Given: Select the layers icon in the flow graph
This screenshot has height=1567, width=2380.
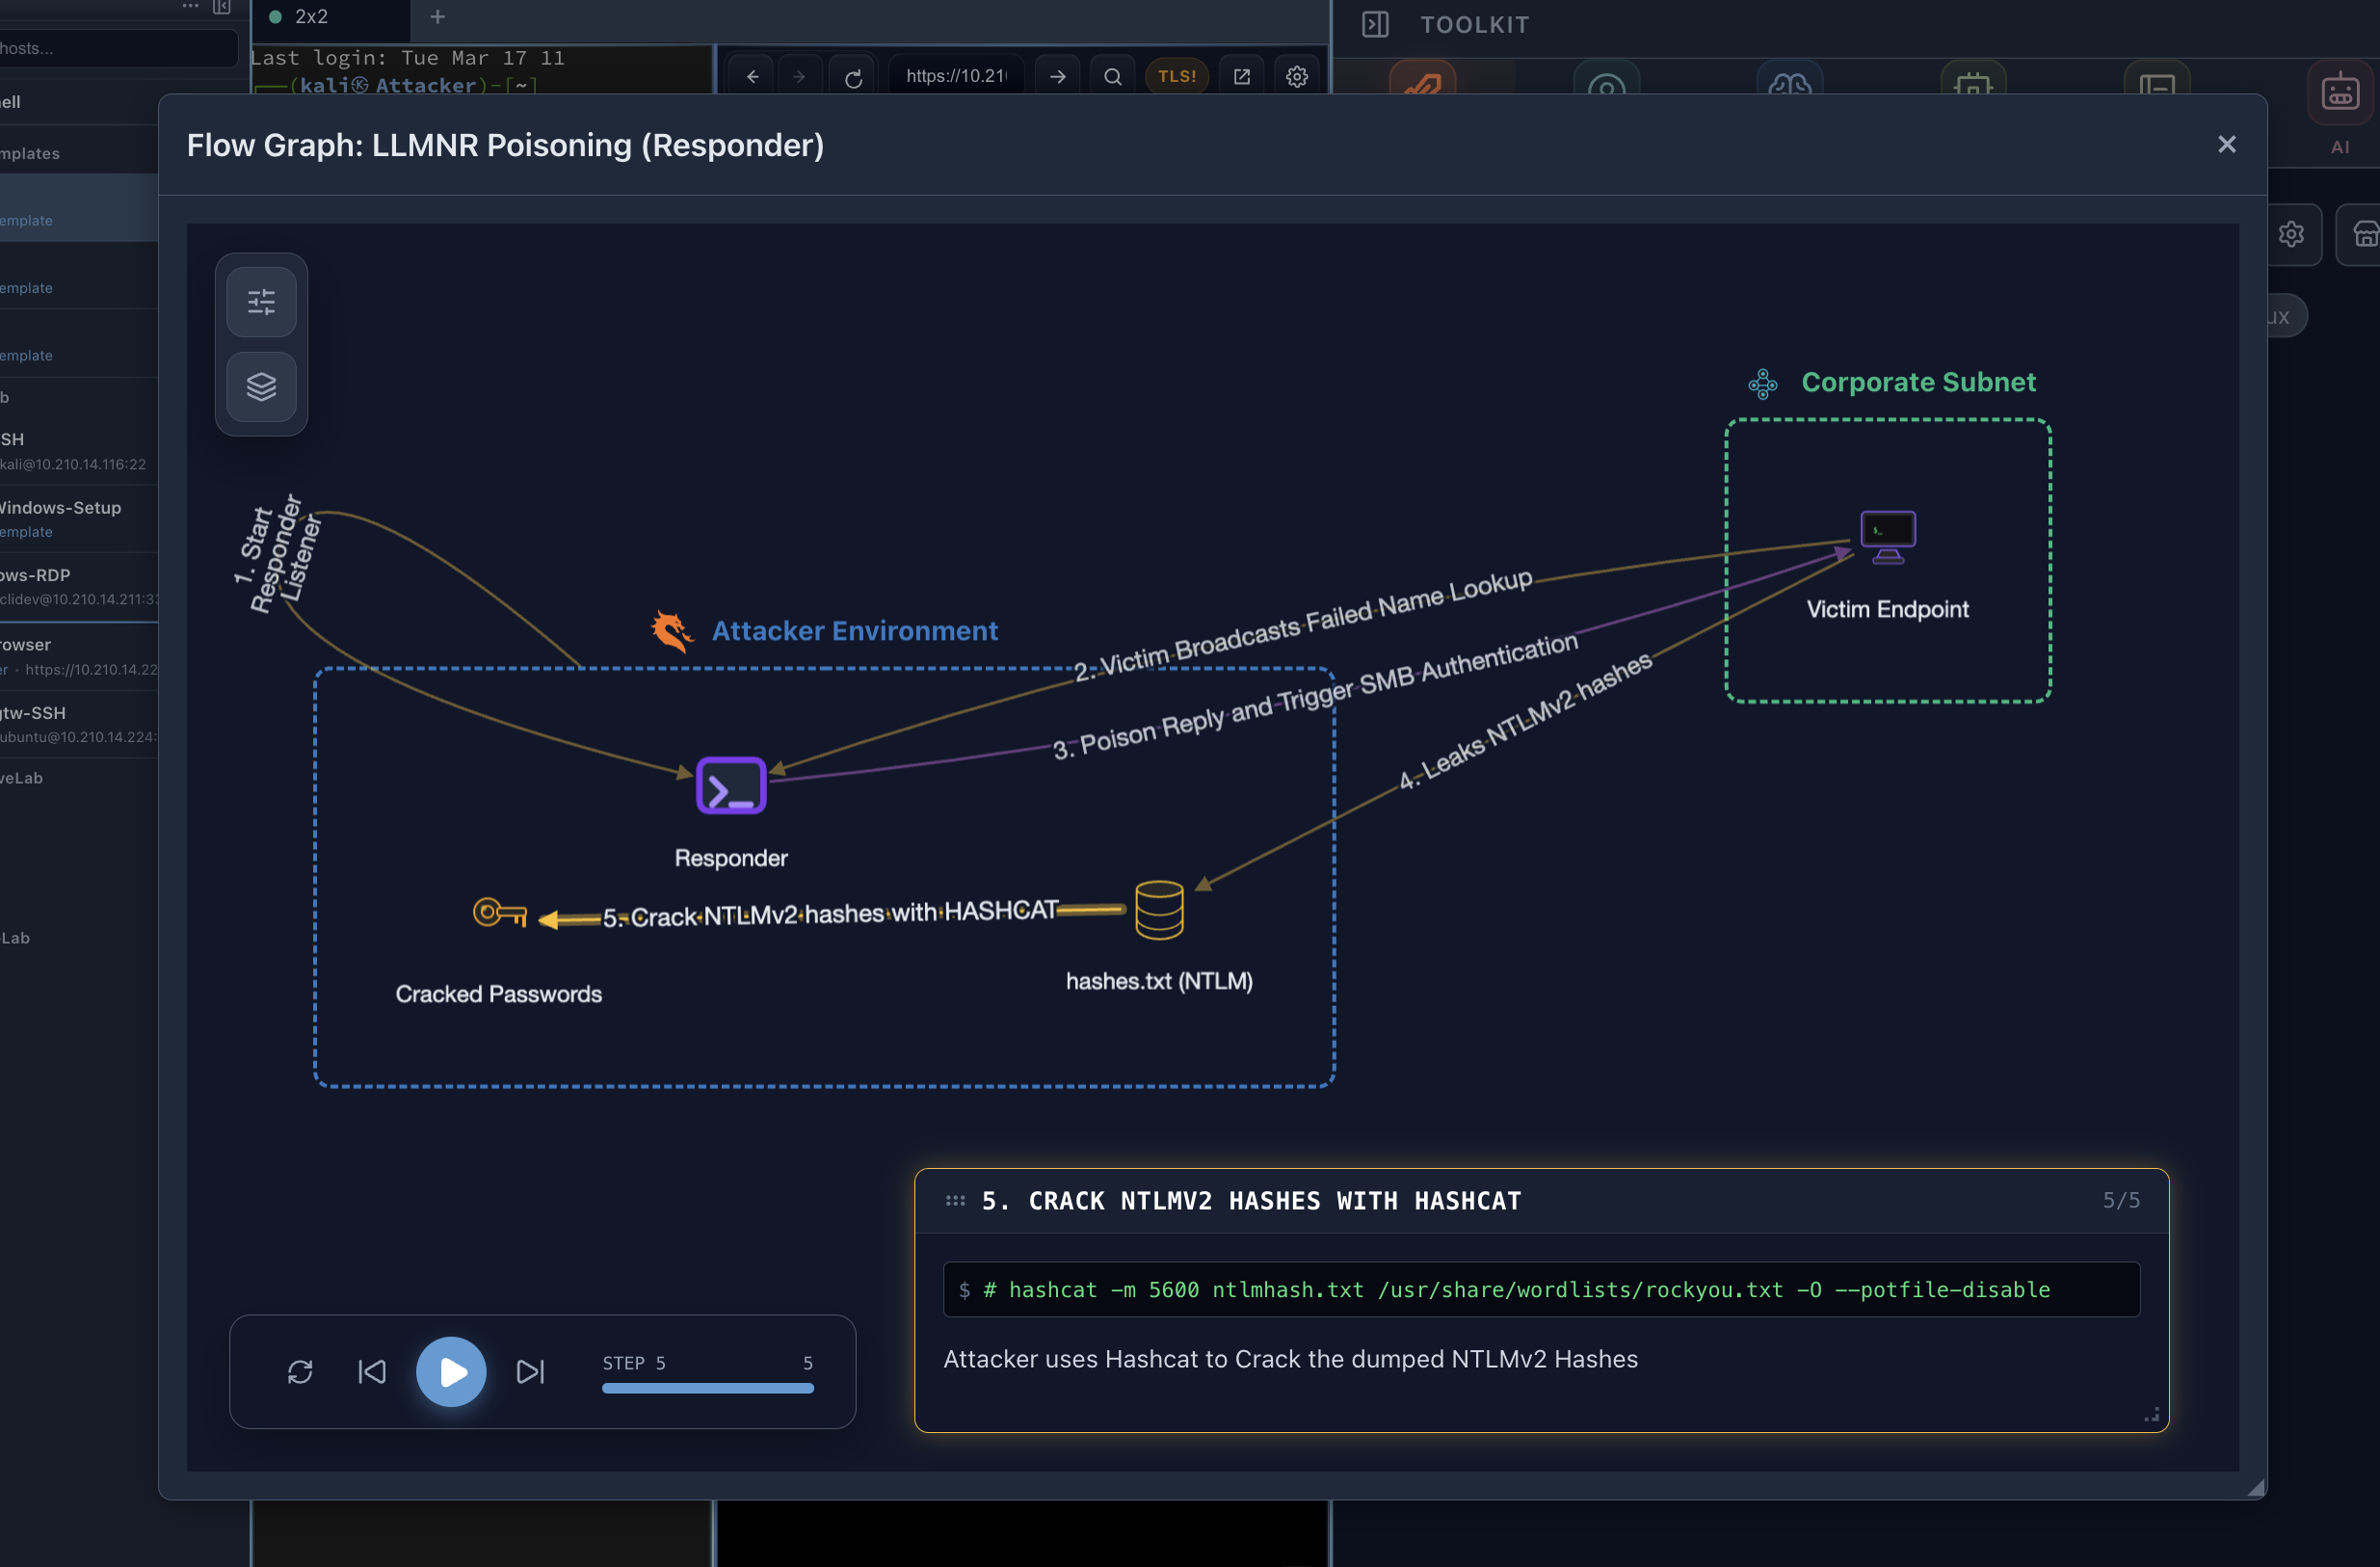Looking at the screenshot, I should click(261, 387).
